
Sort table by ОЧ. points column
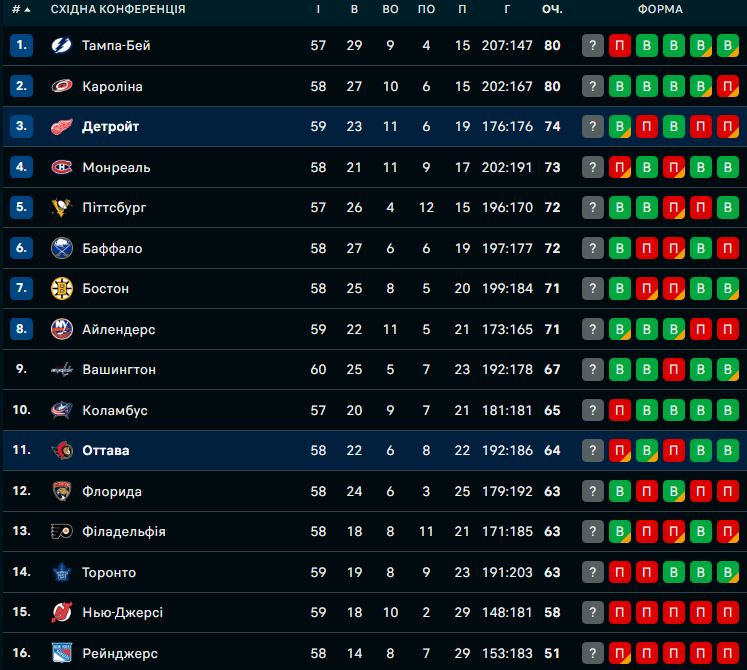(552, 9)
